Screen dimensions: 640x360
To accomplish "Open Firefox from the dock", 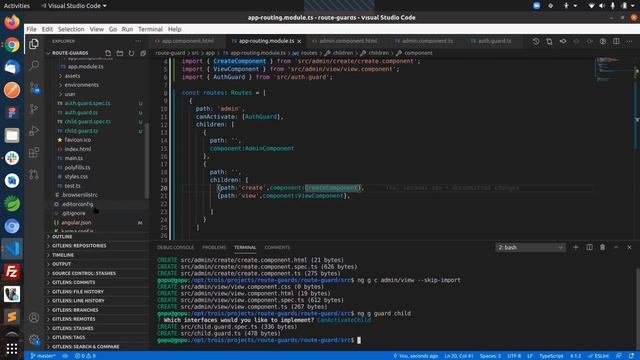I will [12, 22].
